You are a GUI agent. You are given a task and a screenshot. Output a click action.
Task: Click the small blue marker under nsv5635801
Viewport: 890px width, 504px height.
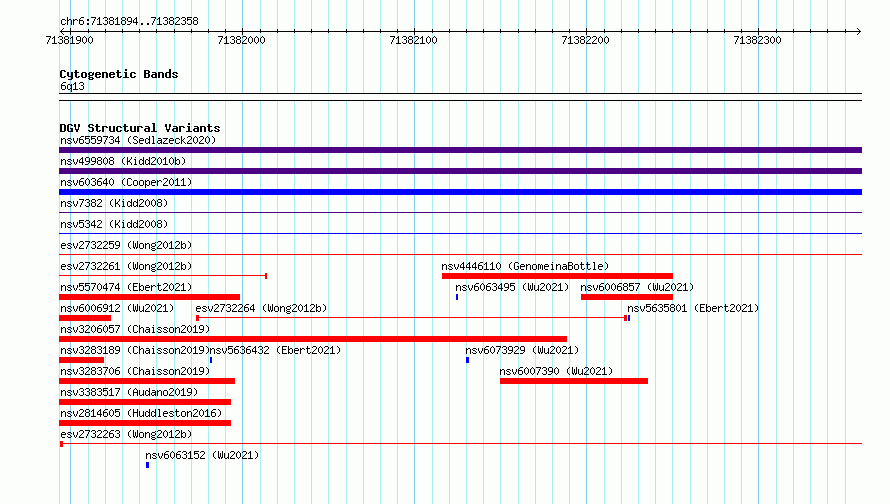click(629, 318)
